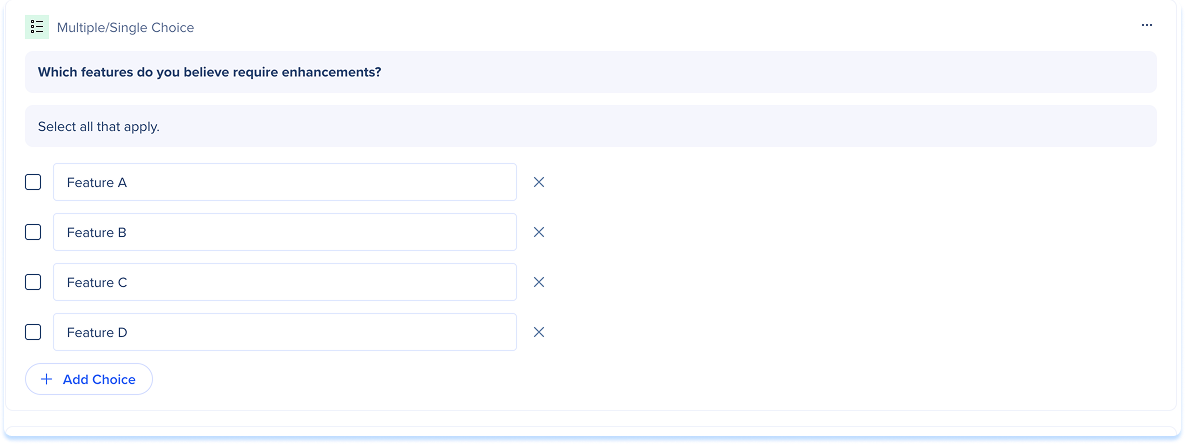This screenshot has height=444, width=1185.
Task: Open the three-dot question options menu
Action: click(x=1146, y=26)
